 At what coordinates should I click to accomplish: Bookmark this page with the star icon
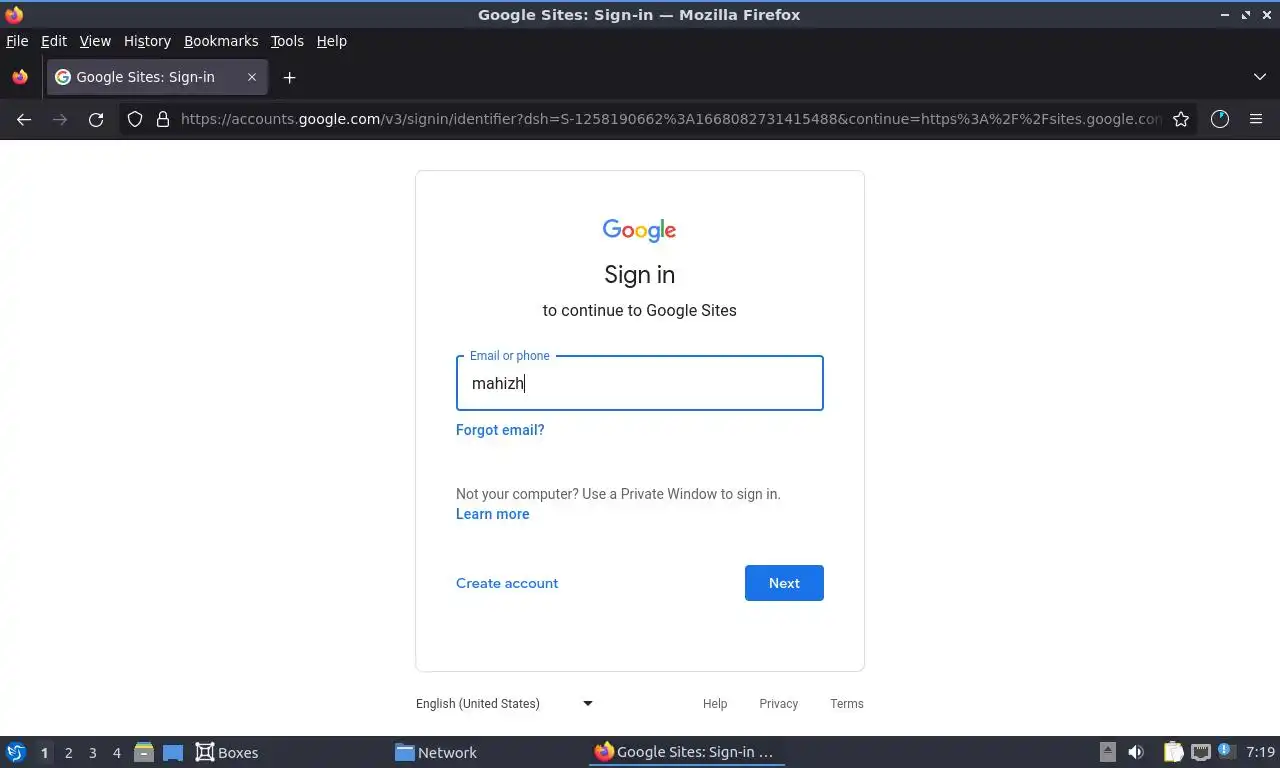1181,119
